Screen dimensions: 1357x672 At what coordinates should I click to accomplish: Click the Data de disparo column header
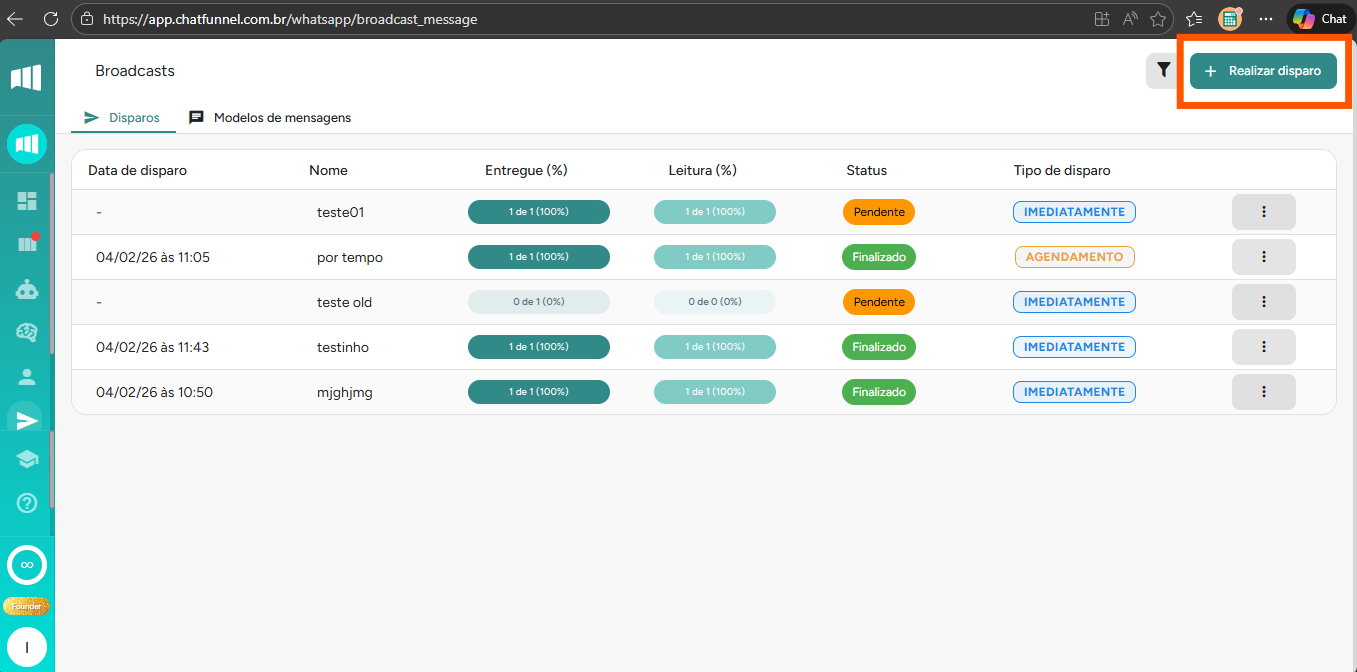tap(137, 170)
